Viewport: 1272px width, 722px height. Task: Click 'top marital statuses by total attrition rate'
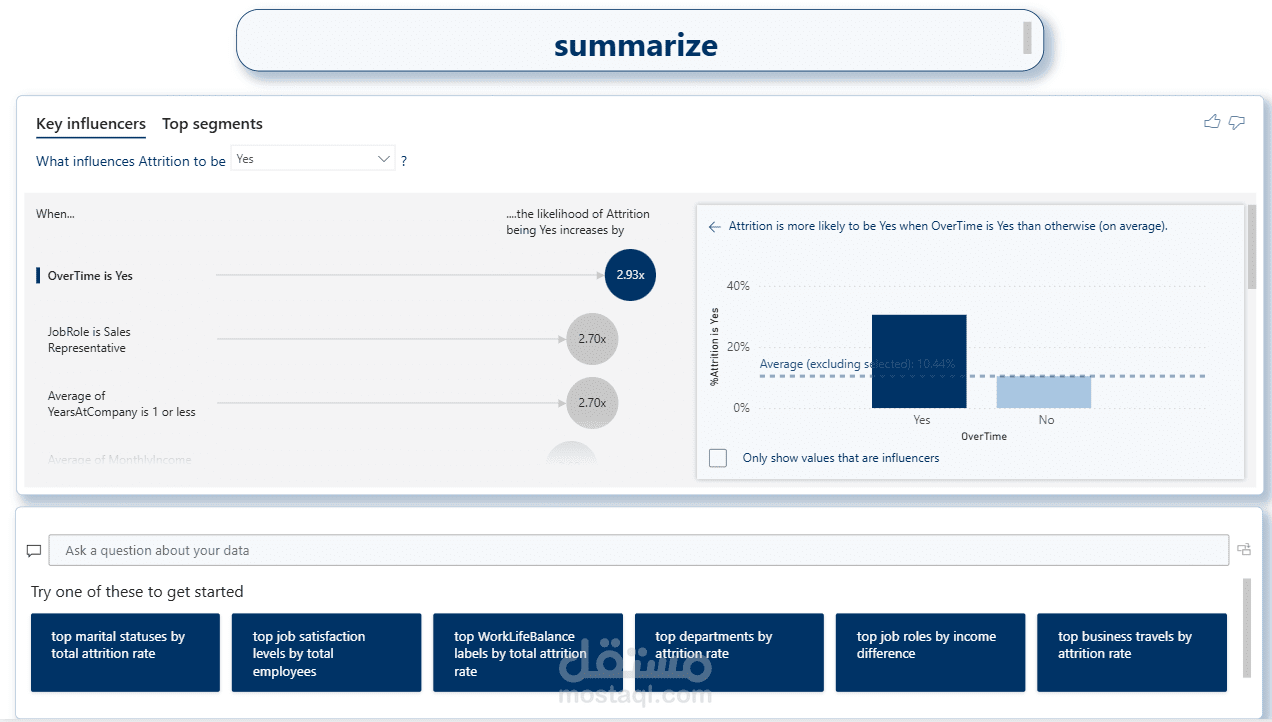(125, 652)
